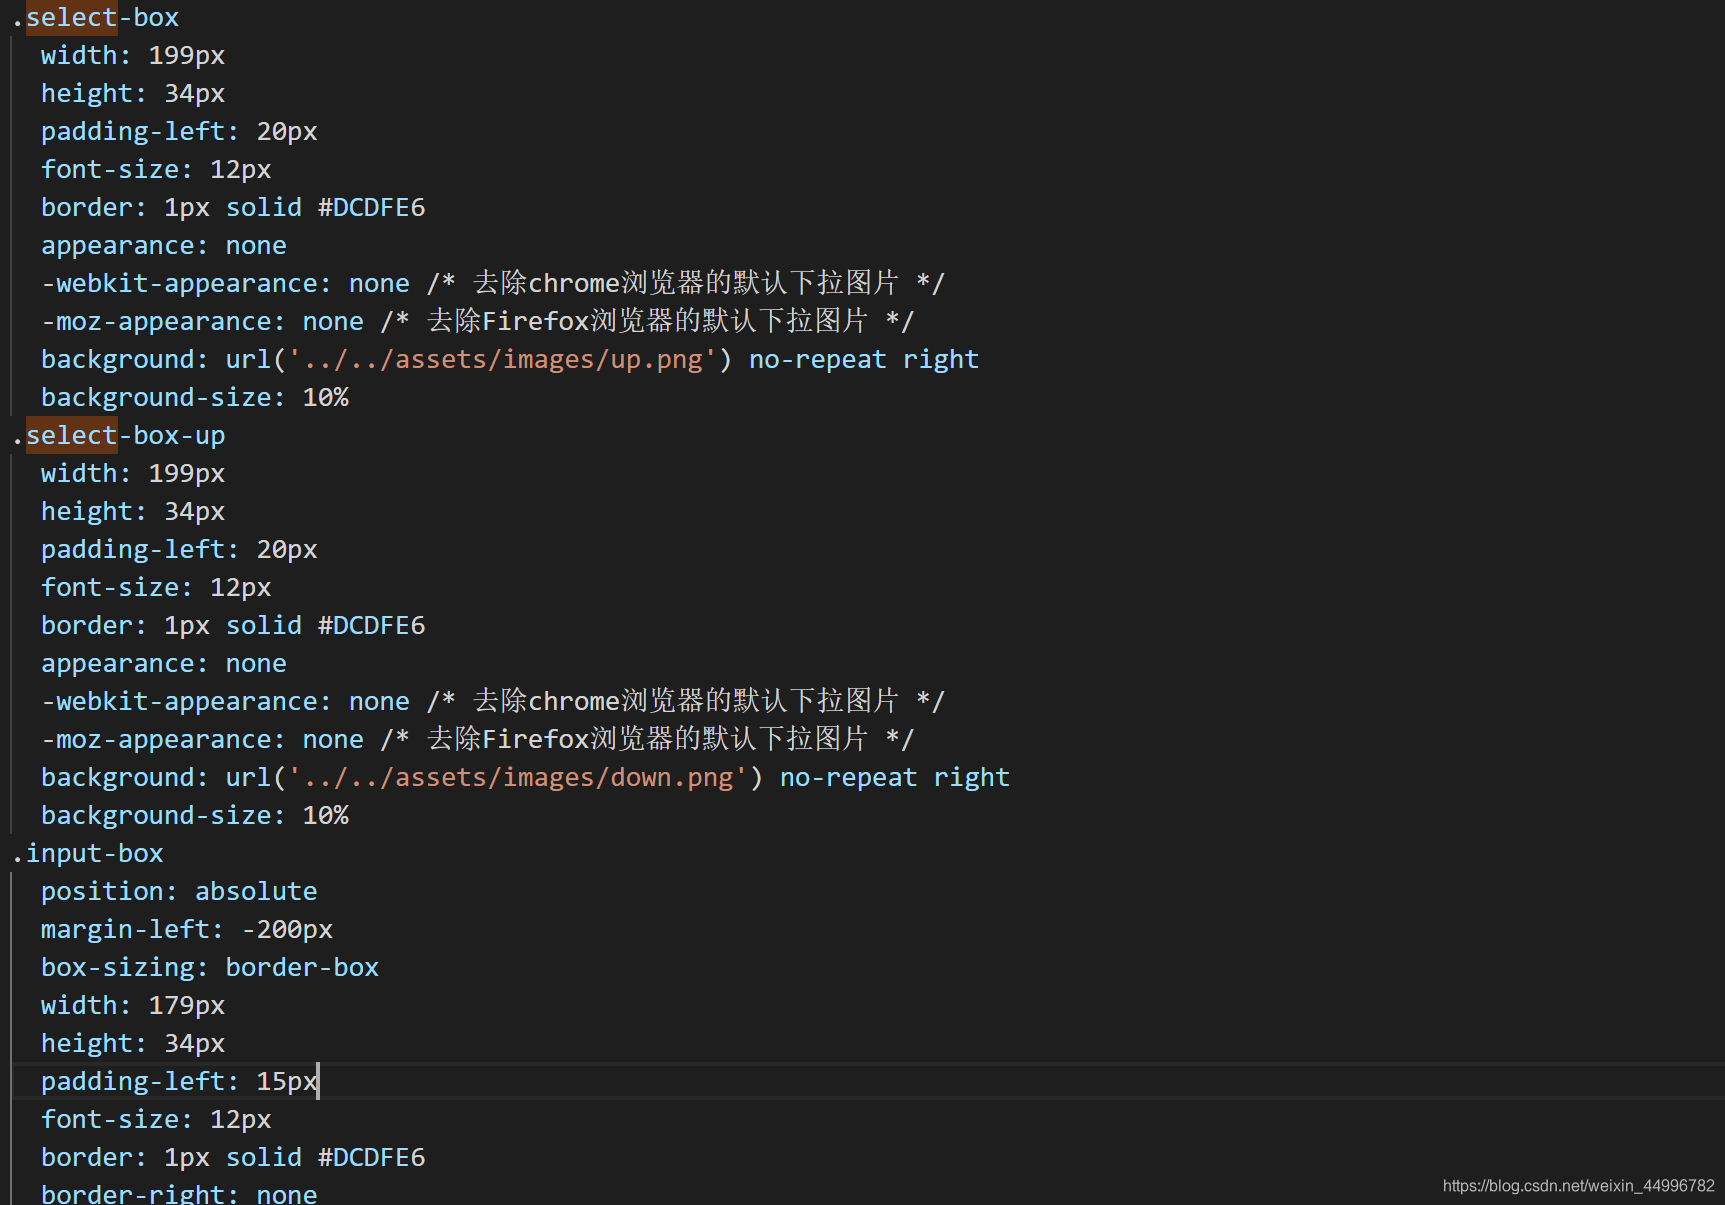
Task: Click 'appearance: none' in .select-box-up
Action: coord(164,664)
